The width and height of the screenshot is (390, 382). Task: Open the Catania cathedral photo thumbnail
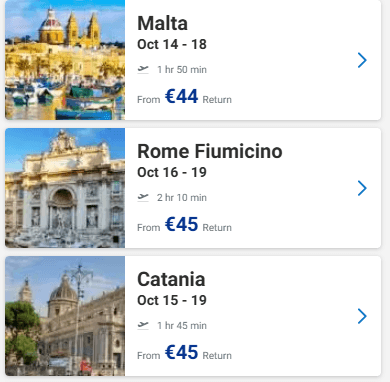coord(65,316)
